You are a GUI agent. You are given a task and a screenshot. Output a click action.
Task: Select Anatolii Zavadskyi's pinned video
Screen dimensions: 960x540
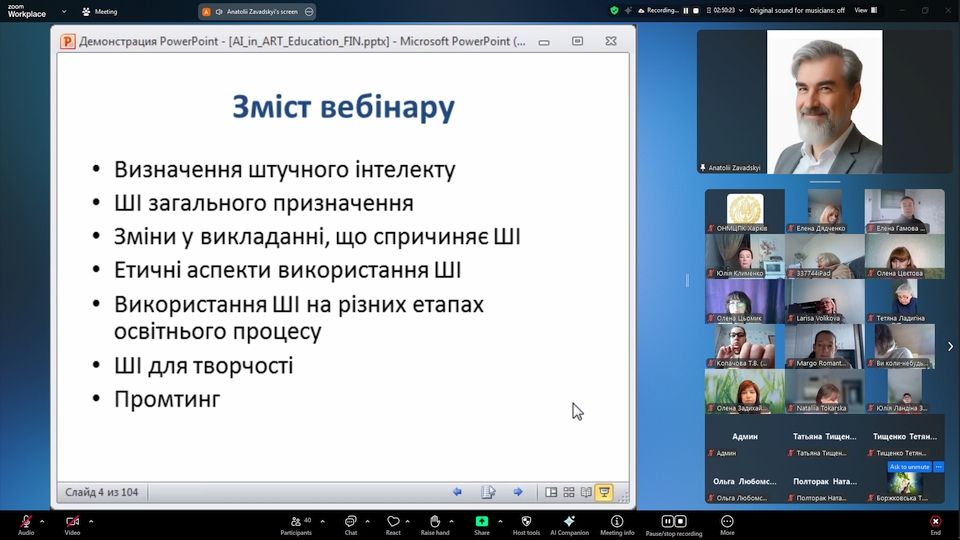pos(824,102)
